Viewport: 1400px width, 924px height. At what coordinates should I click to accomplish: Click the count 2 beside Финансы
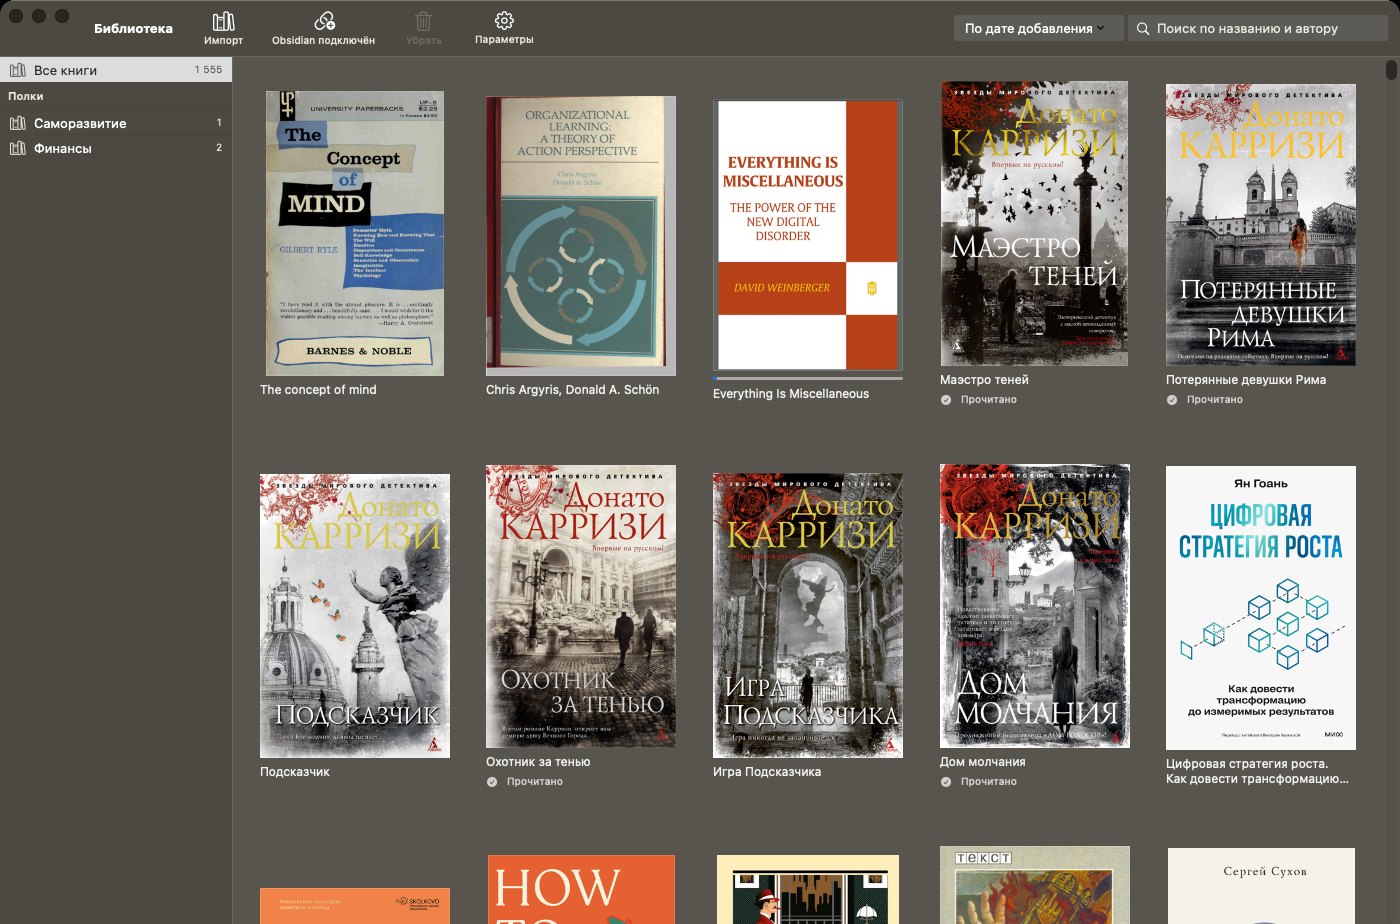[219, 148]
